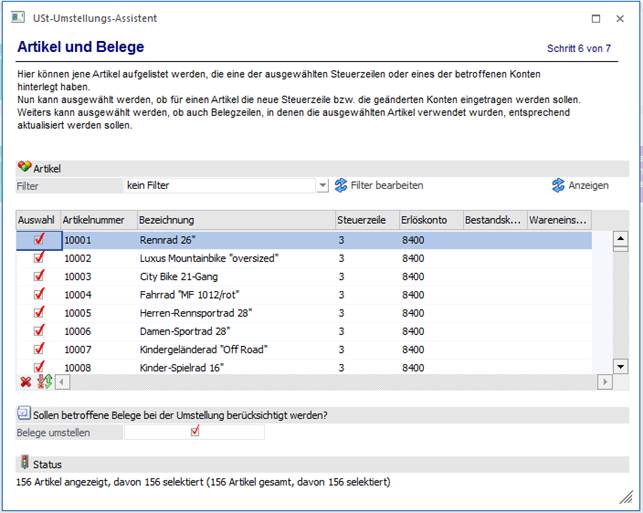Toggle the Belege umstellen checkbox
The width and height of the screenshot is (643, 513).
coord(195,432)
